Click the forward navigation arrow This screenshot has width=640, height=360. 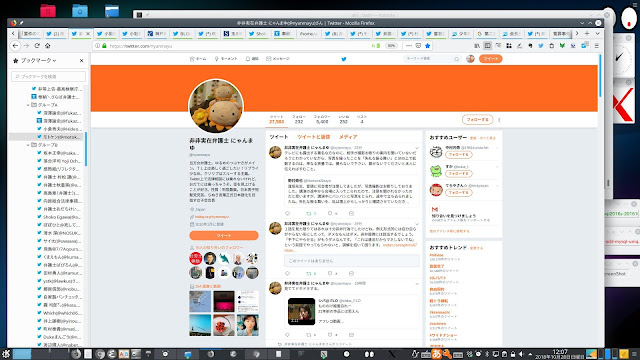(x=27, y=46)
